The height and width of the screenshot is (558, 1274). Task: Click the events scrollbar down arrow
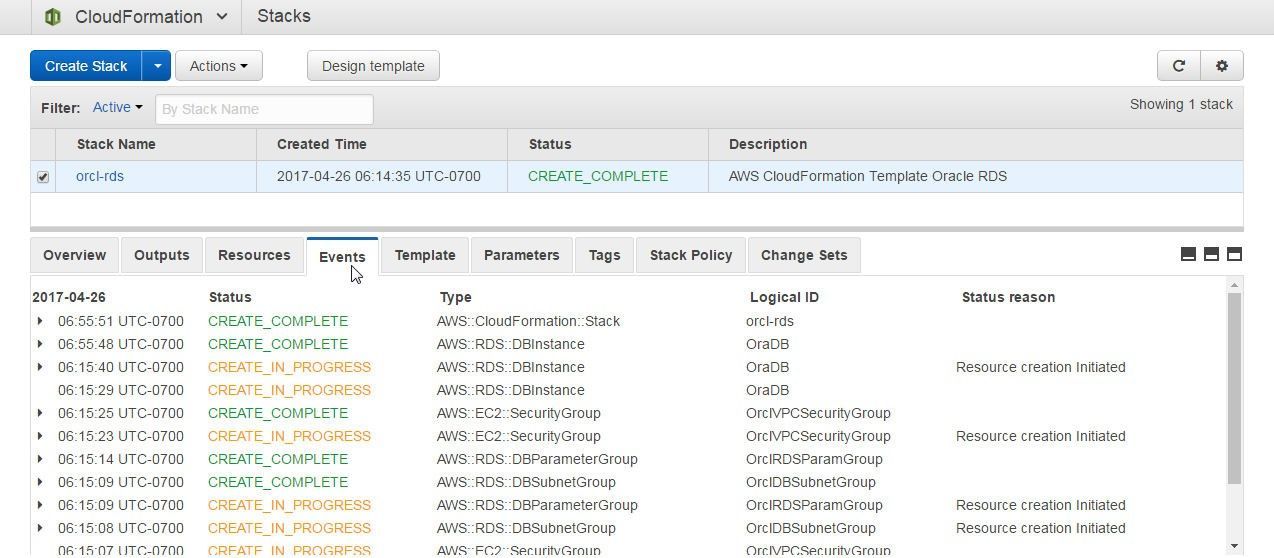click(x=1234, y=546)
